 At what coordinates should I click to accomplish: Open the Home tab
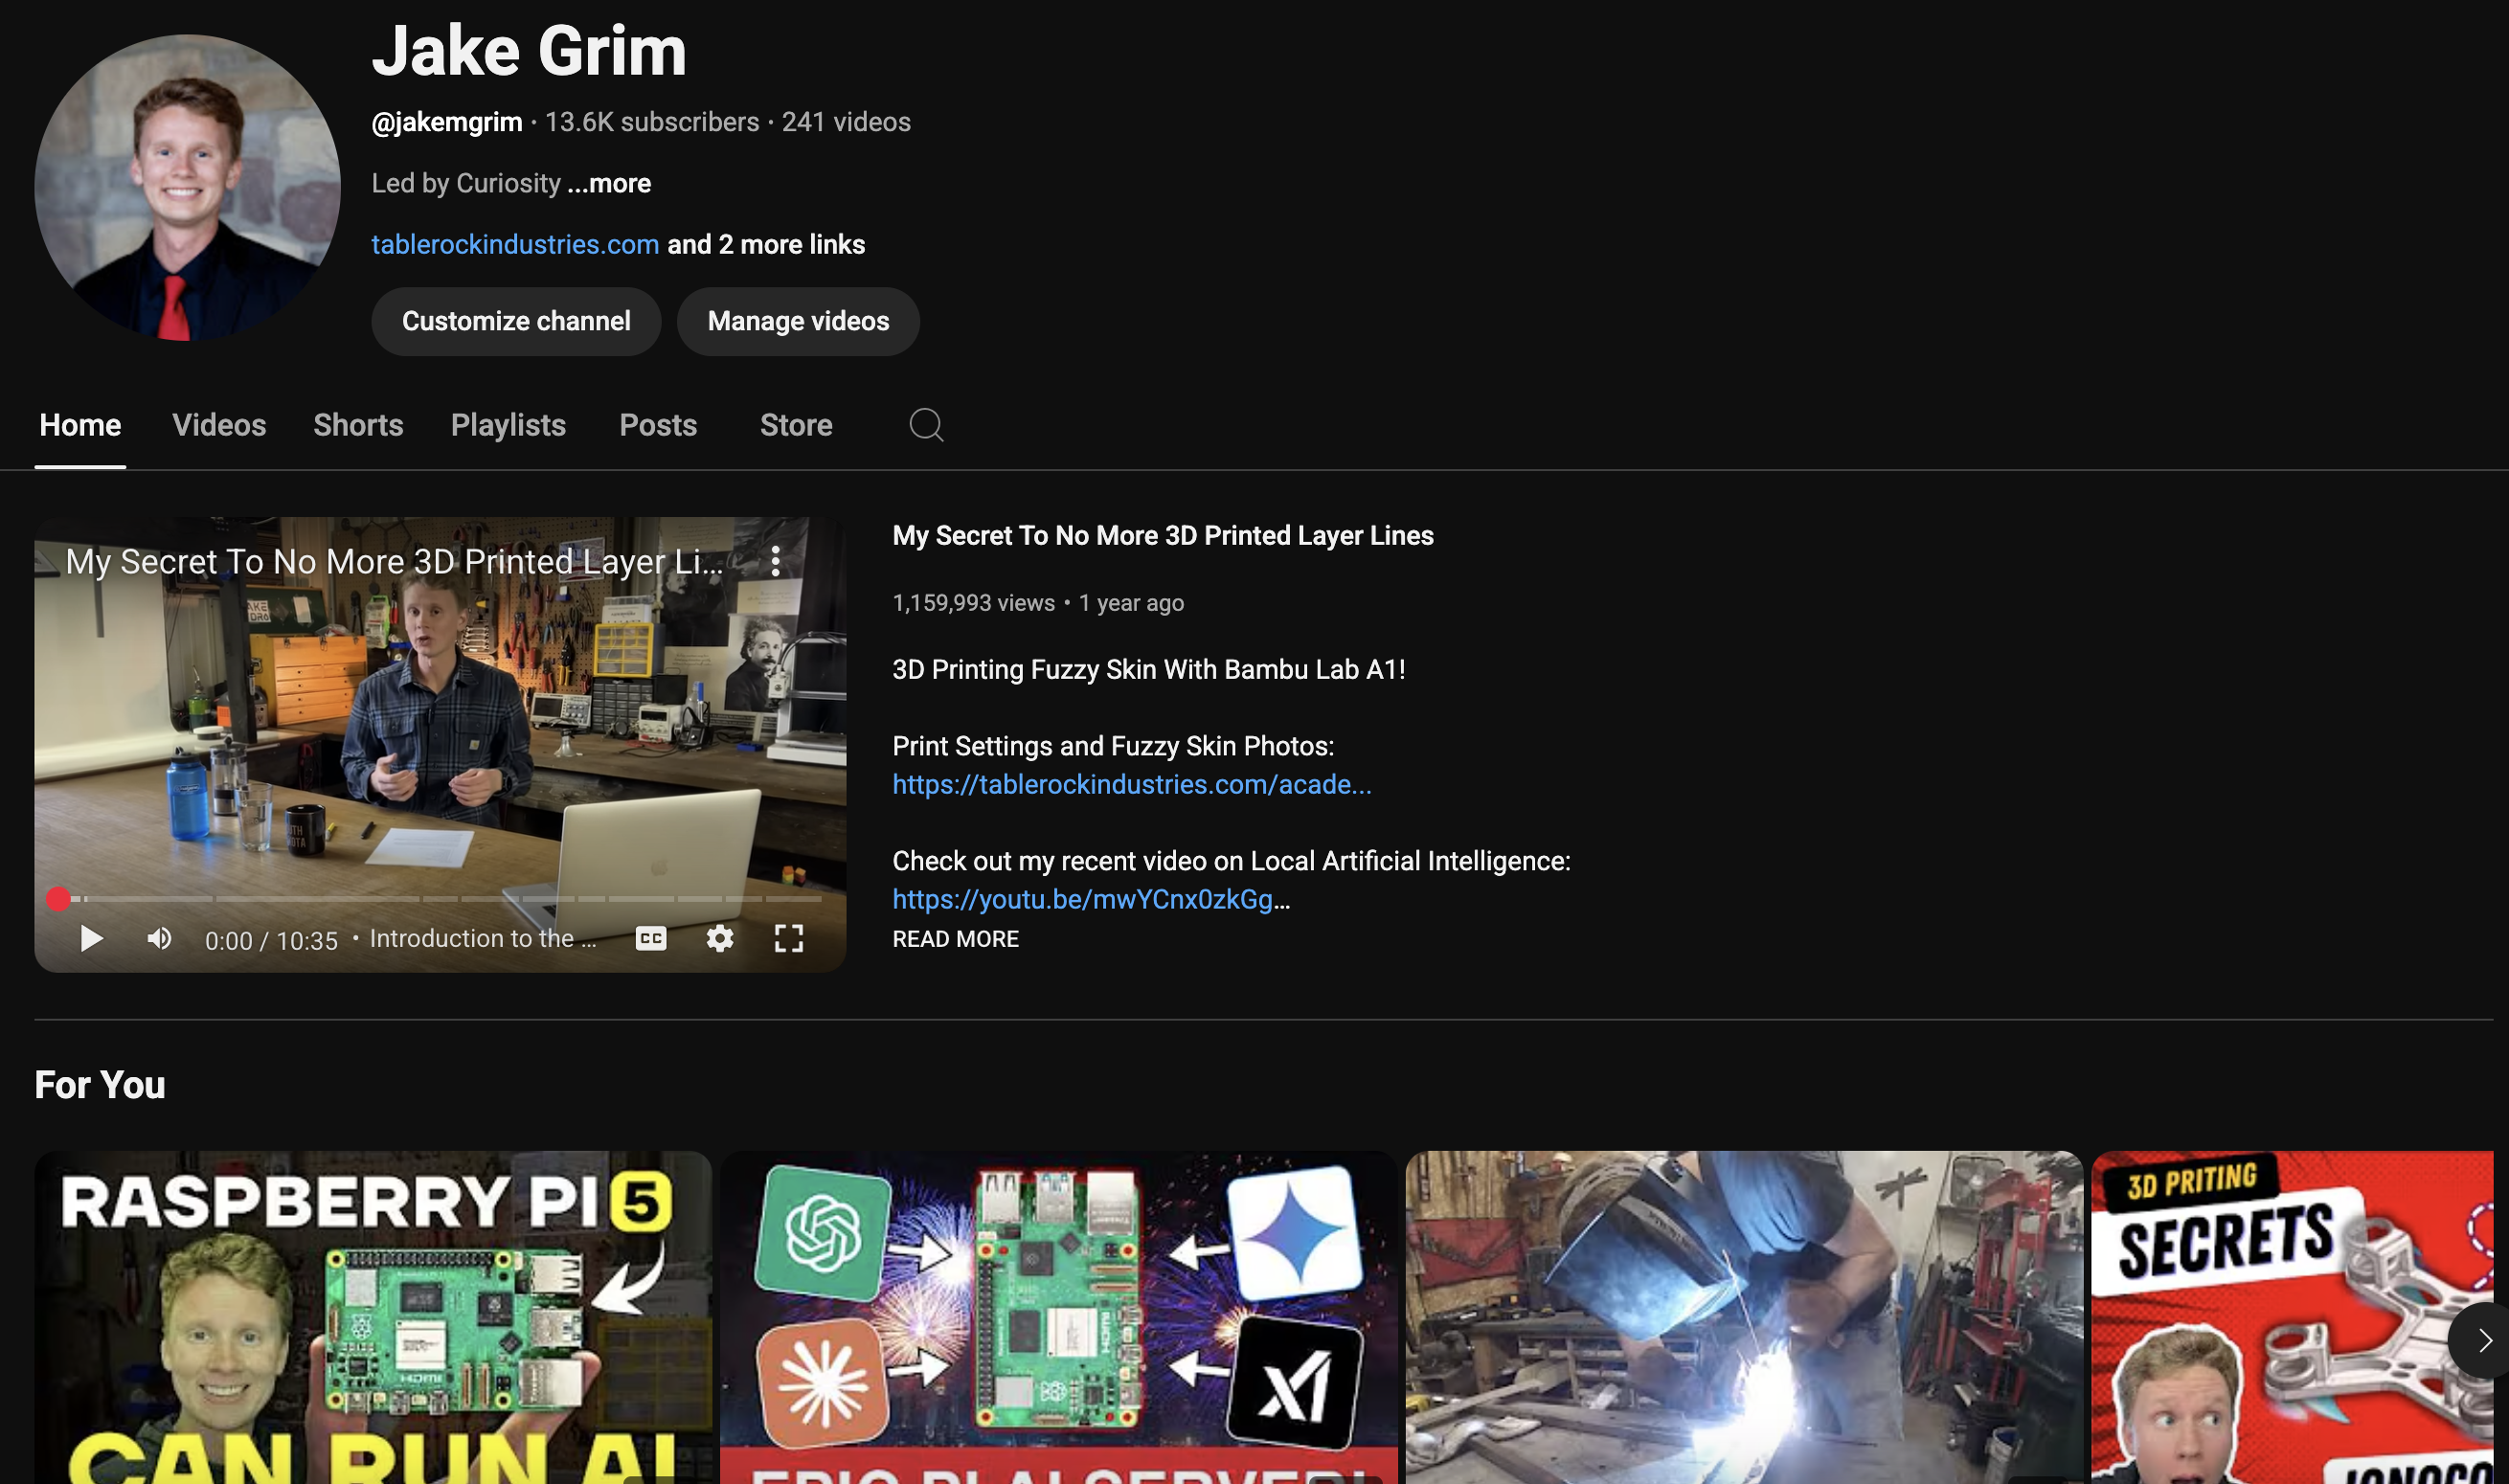pyautogui.click(x=80, y=425)
